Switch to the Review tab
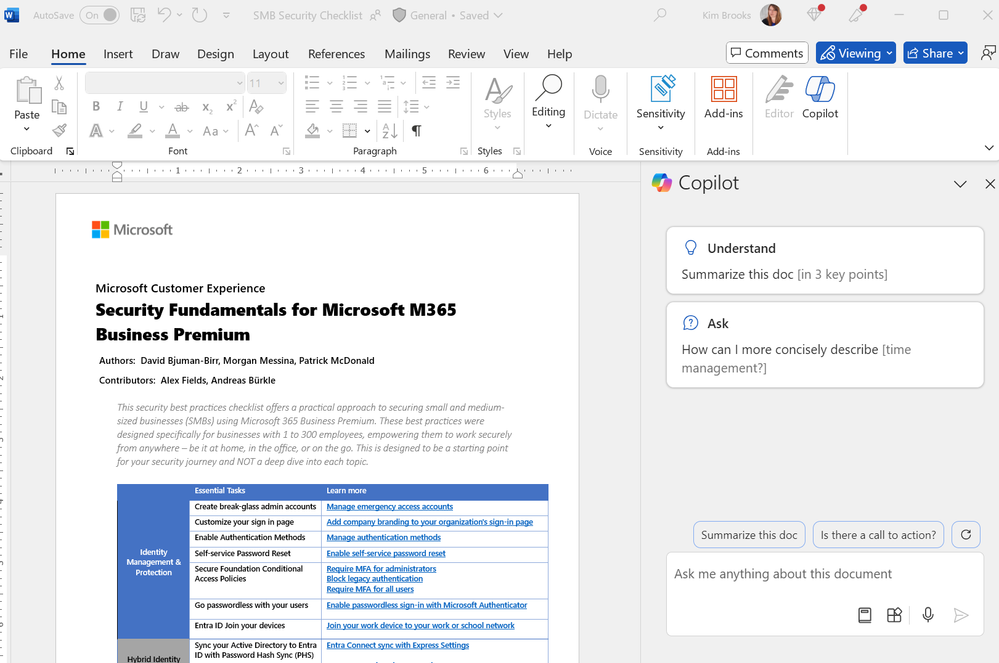 tap(466, 54)
